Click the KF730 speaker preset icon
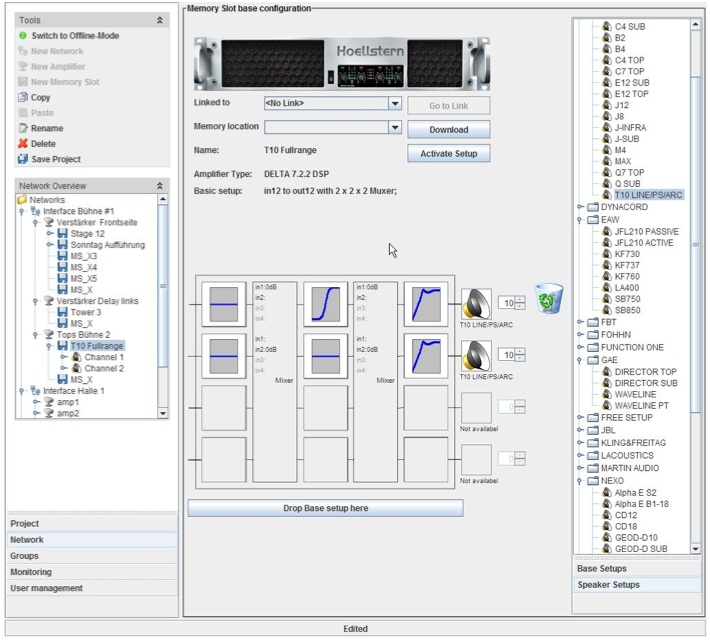Screen dimensions: 710x640 pos(607,254)
